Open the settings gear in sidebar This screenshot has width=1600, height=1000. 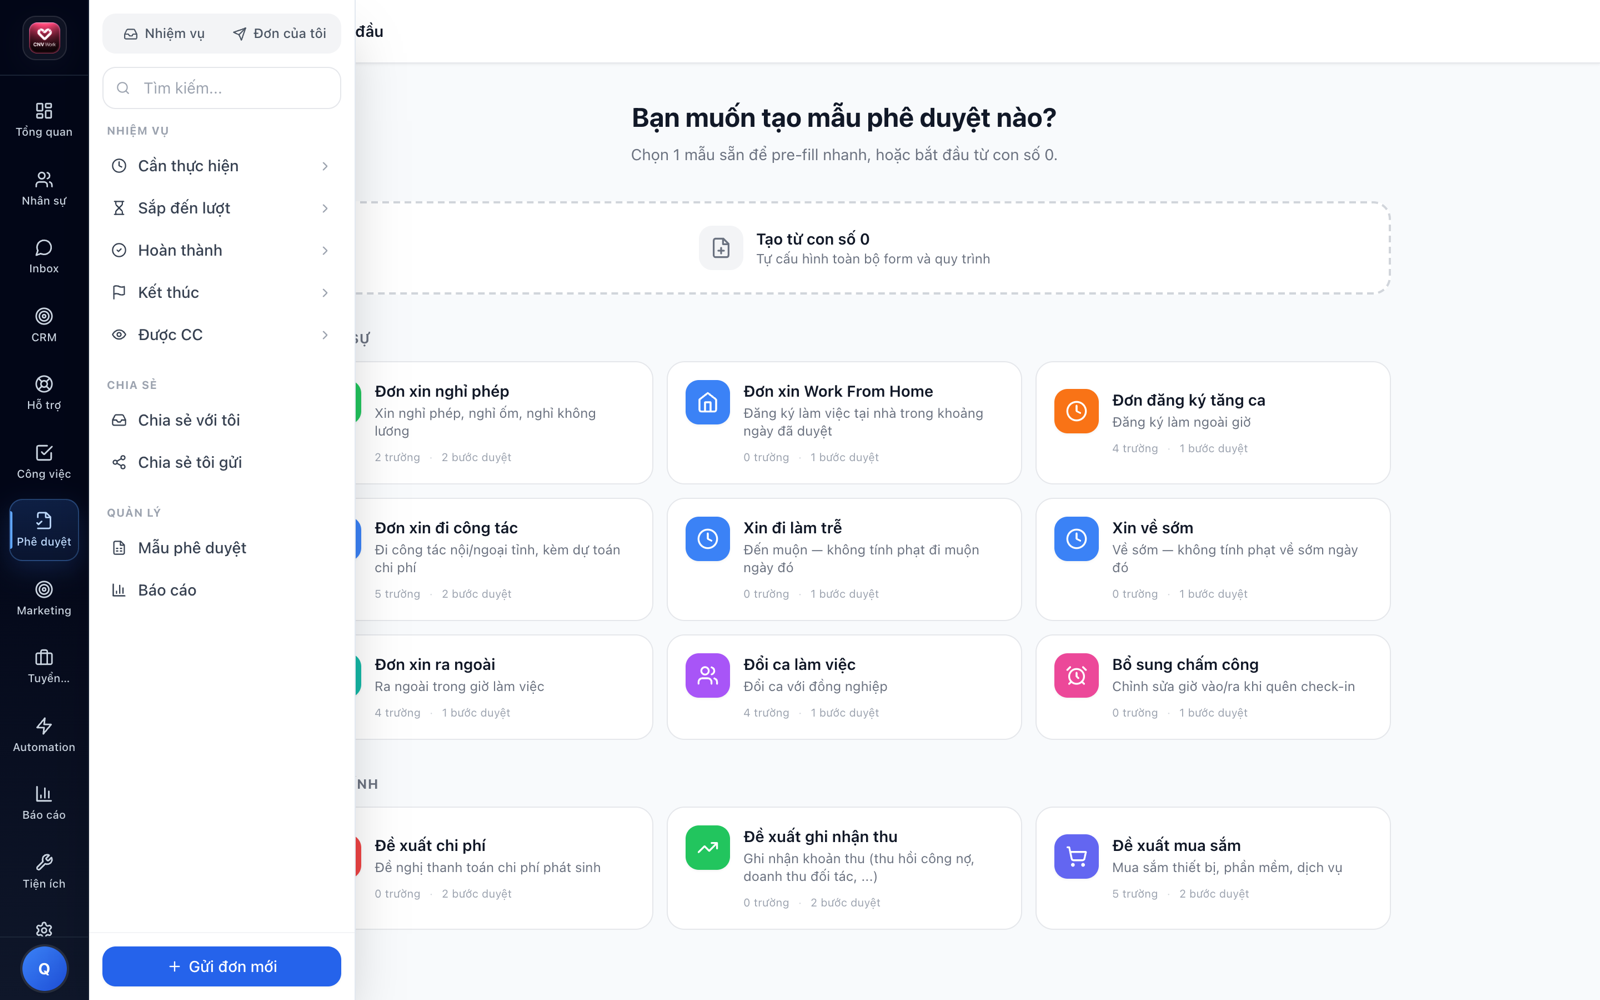pyautogui.click(x=44, y=929)
